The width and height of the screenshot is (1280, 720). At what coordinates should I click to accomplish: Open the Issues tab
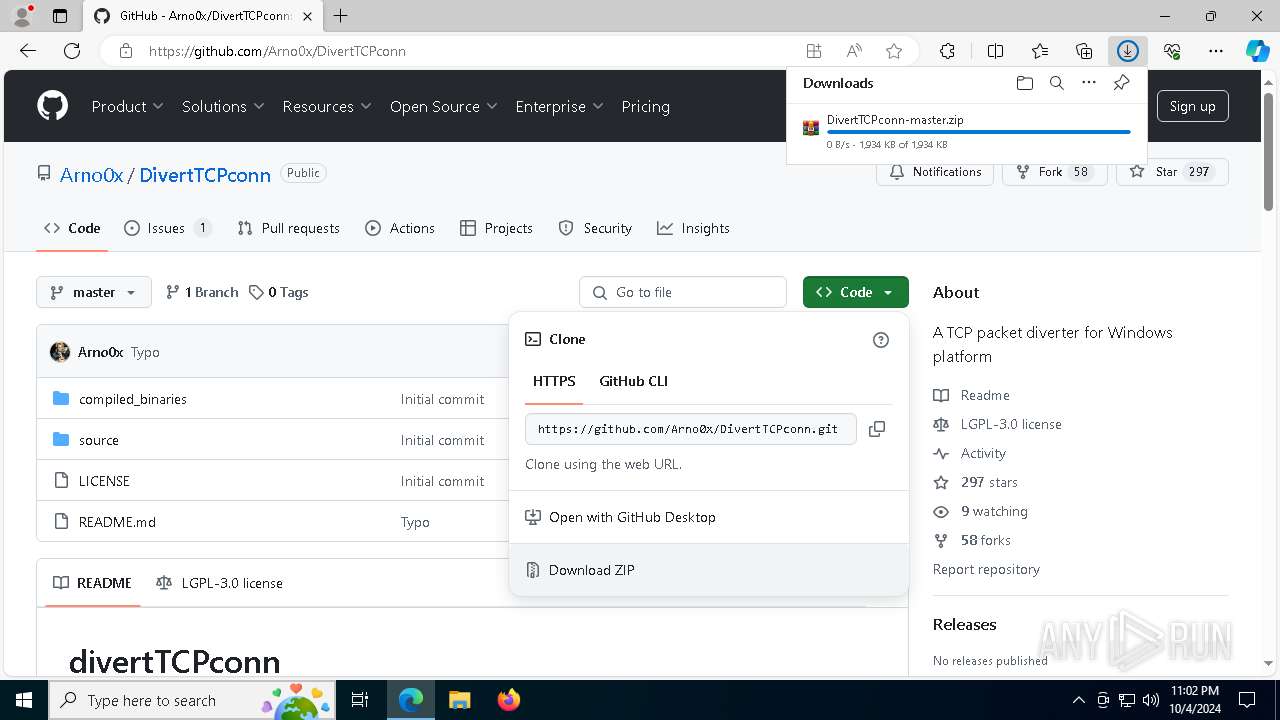point(168,228)
